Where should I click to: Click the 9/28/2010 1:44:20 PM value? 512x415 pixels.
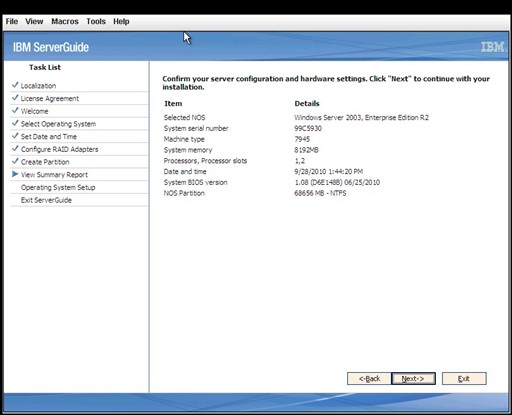pos(328,171)
